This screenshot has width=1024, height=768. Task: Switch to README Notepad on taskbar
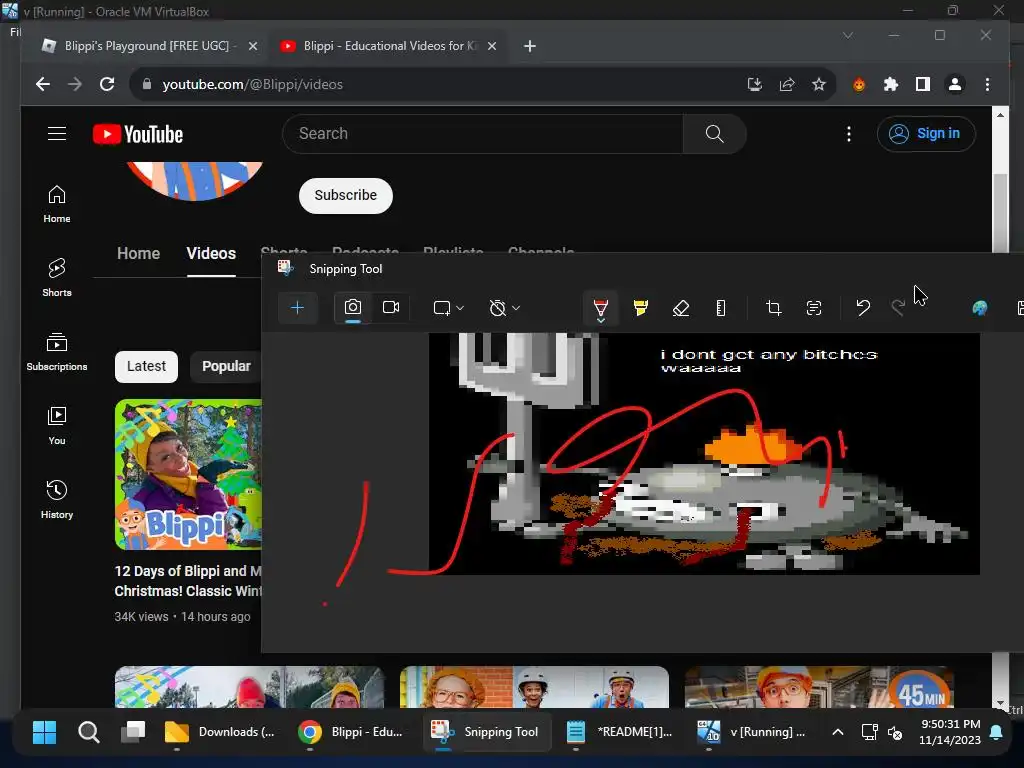pyautogui.click(x=620, y=732)
